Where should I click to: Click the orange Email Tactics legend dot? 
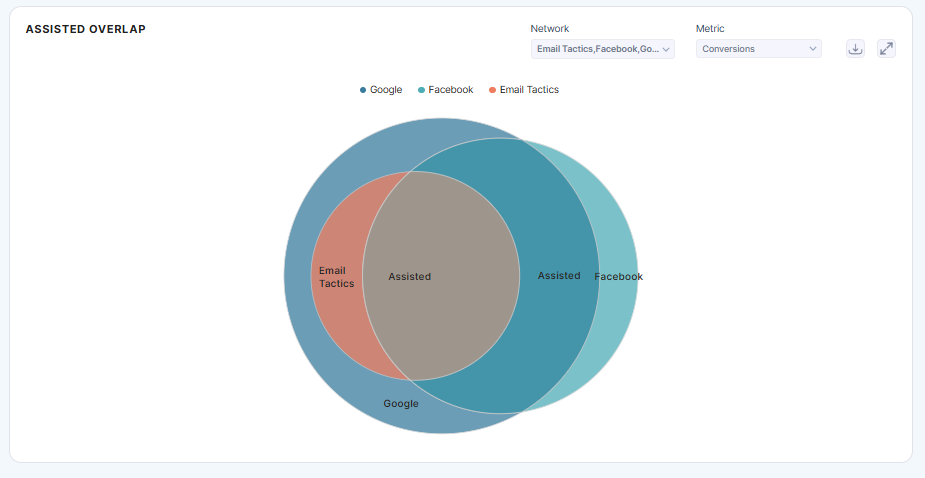(x=492, y=91)
